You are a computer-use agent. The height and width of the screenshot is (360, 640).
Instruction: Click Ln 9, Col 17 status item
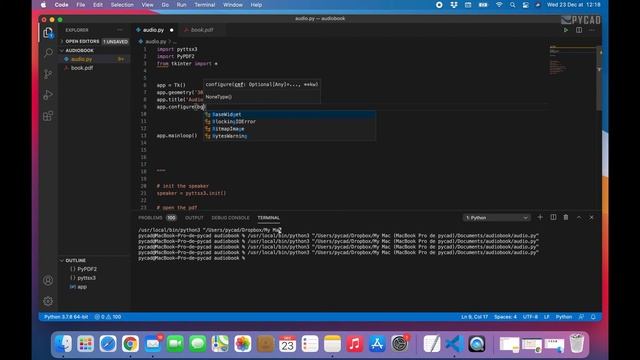474,317
